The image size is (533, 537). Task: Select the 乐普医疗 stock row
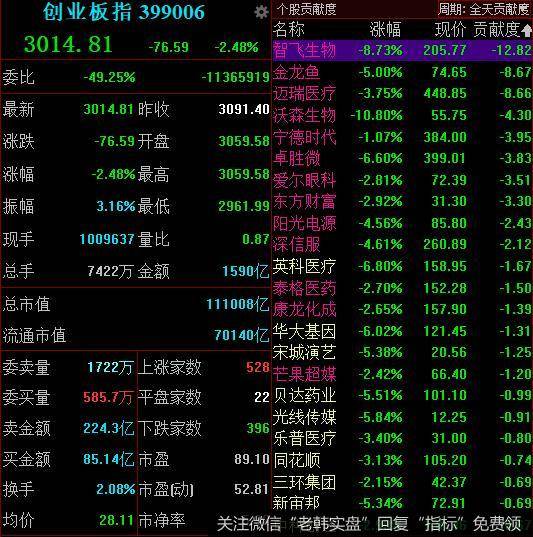(402, 438)
